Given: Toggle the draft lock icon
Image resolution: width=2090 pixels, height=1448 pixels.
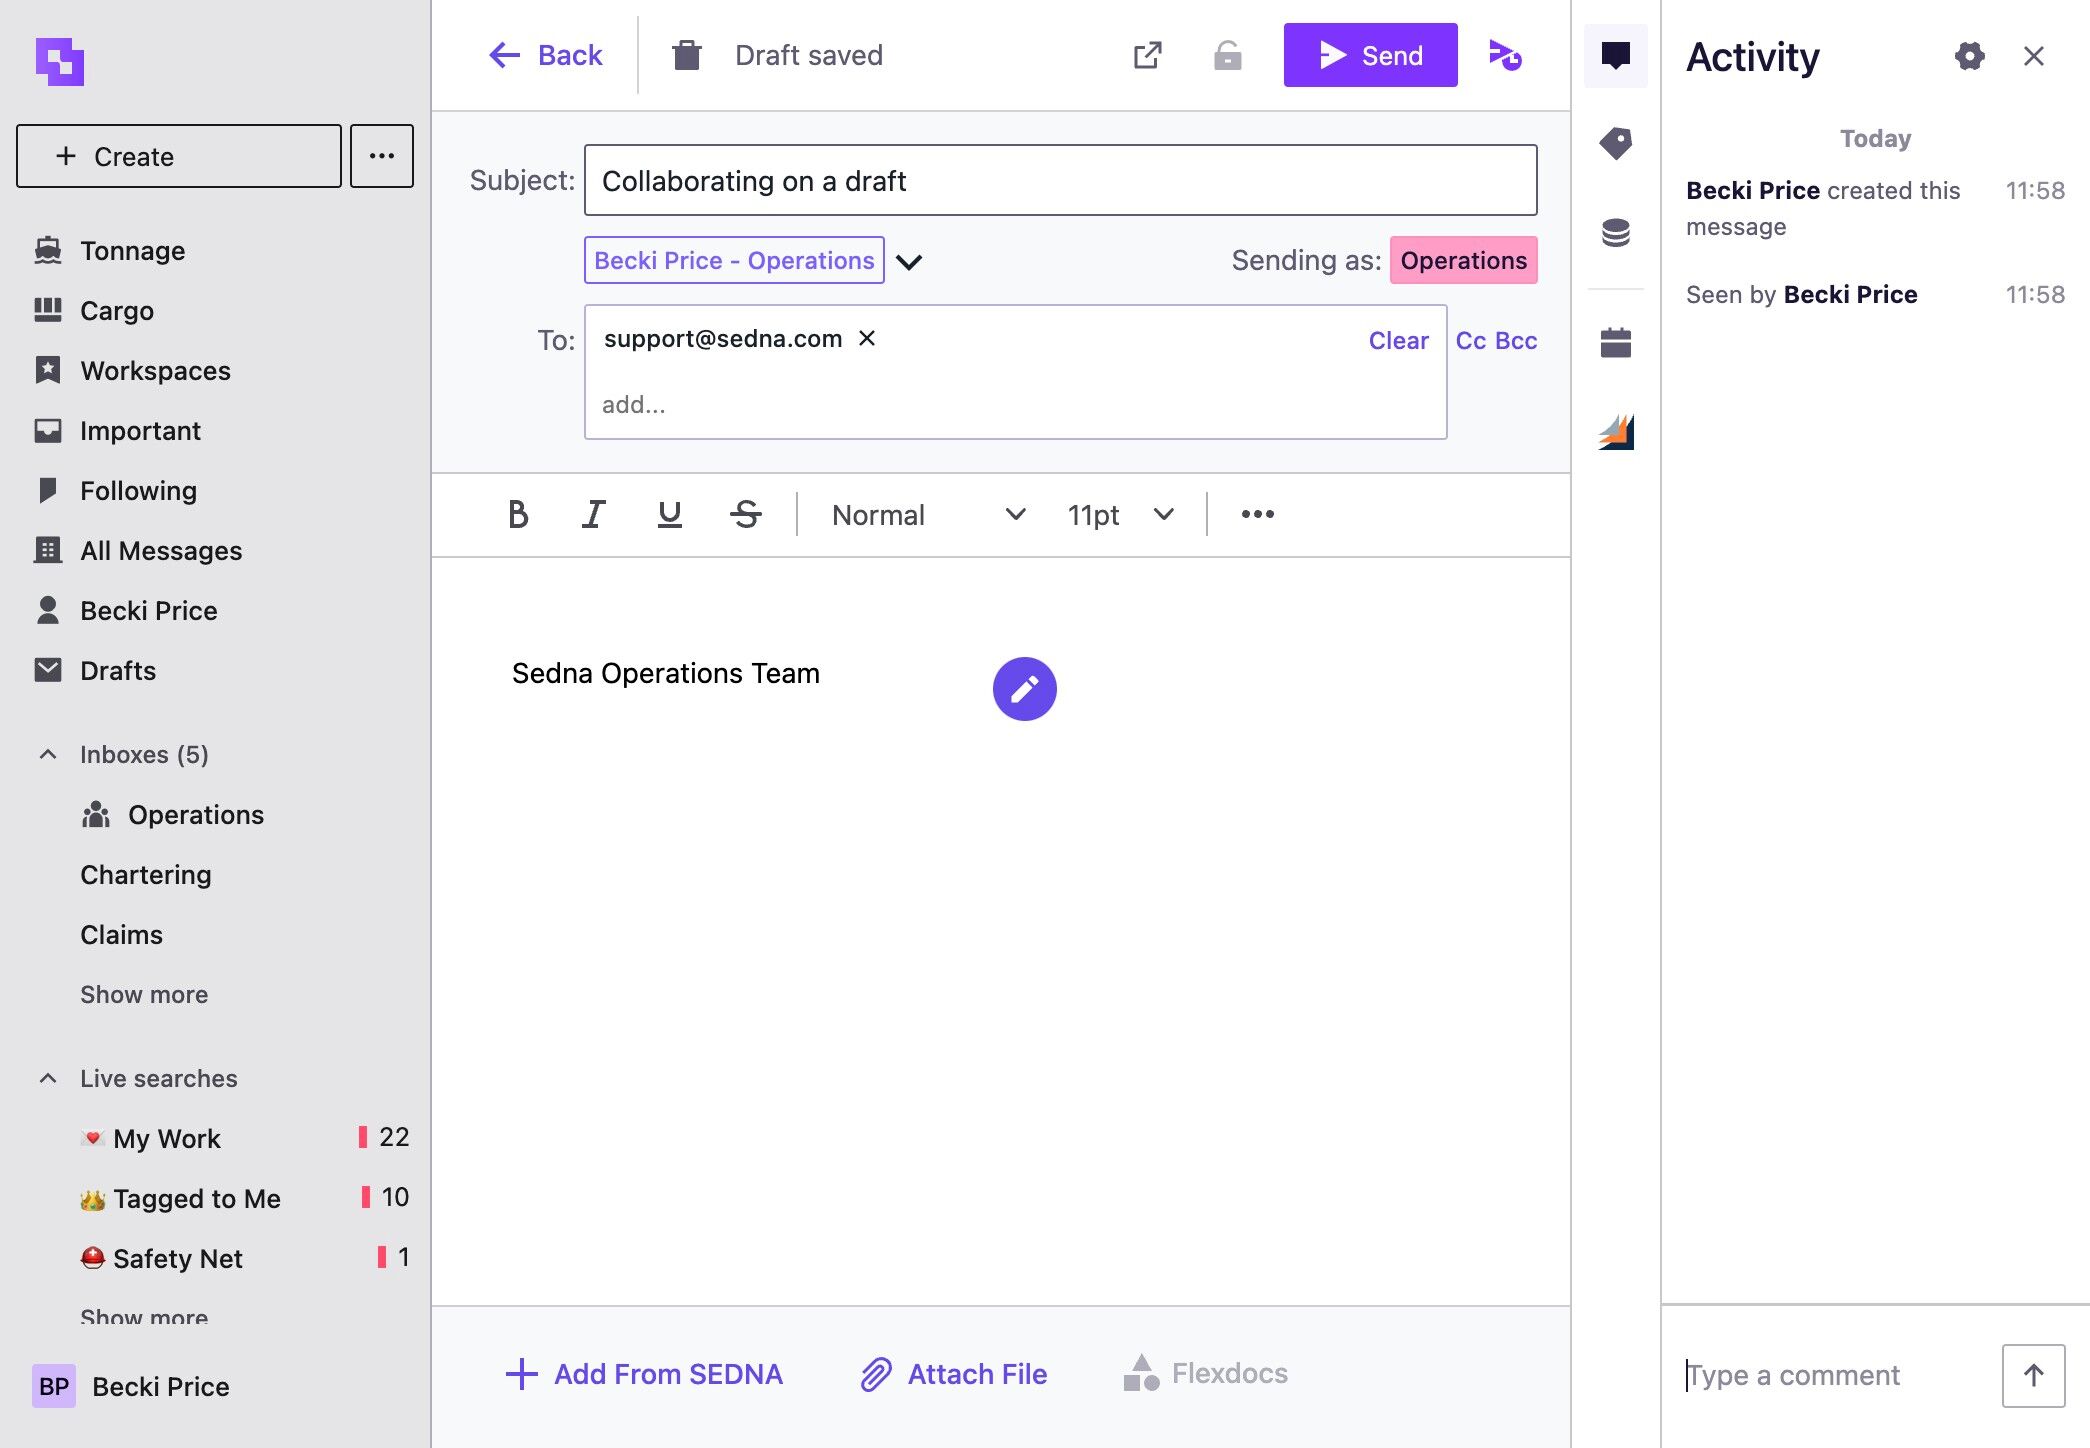Looking at the screenshot, I should (x=1227, y=55).
